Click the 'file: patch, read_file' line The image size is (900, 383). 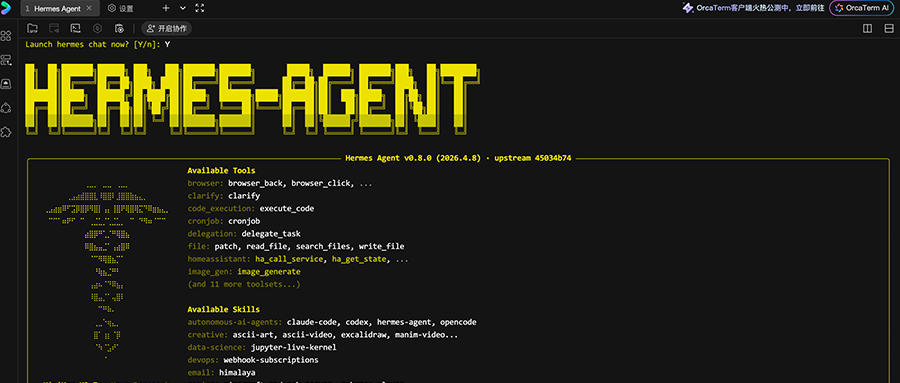coord(296,246)
